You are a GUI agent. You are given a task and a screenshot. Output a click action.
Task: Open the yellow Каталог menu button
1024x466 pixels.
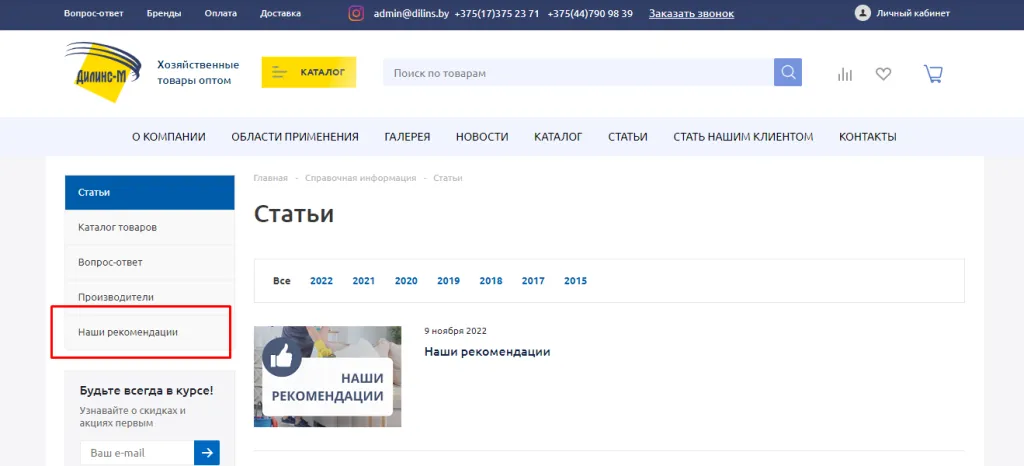tap(308, 73)
